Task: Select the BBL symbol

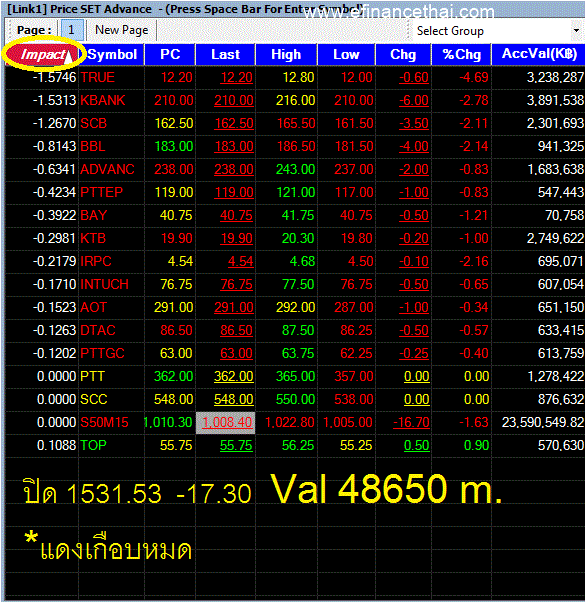Action: pos(93,147)
